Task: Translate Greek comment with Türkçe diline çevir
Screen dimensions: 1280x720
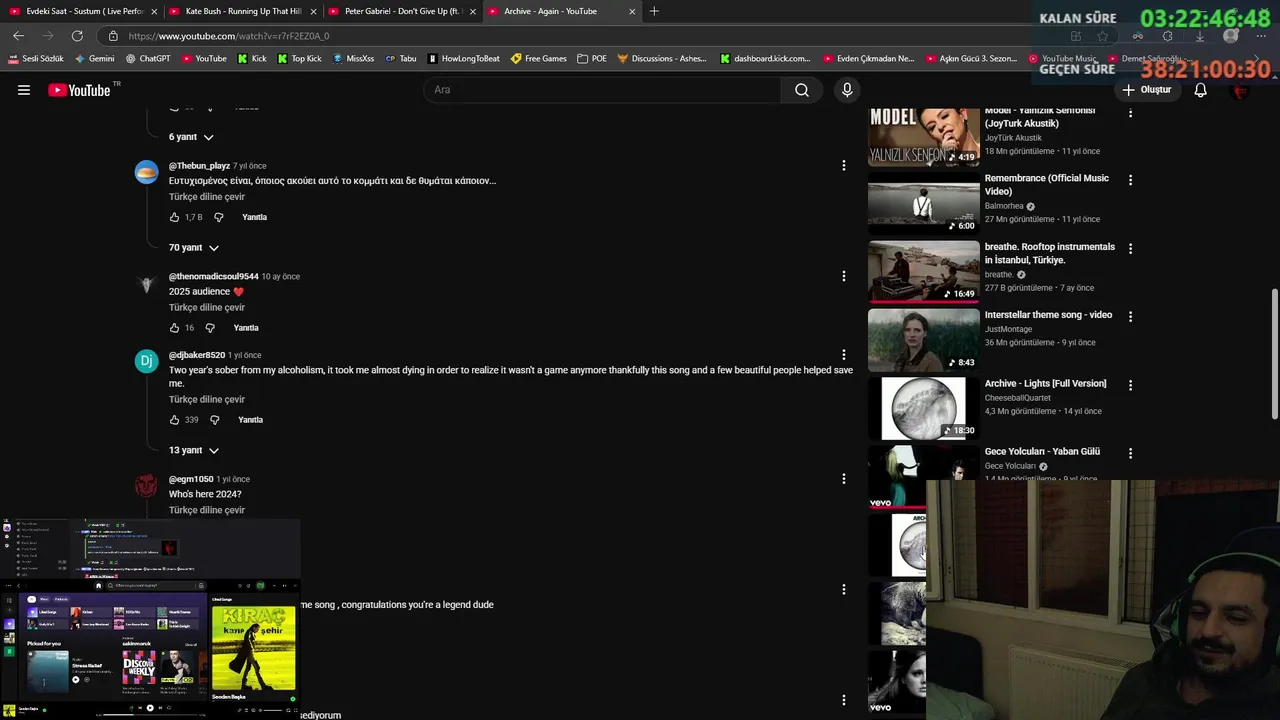Action: tap(207, 197)
